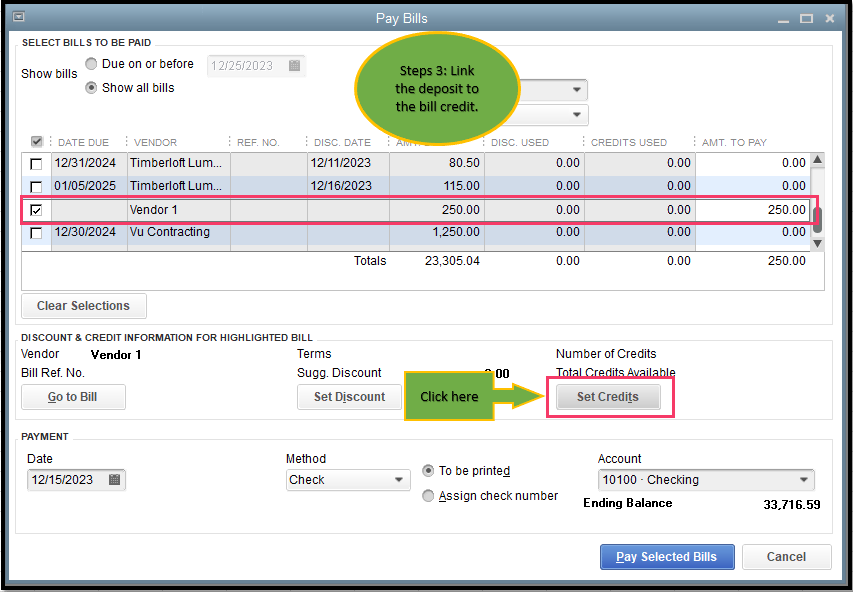
Task: Click the 12/16/2023 discount date cell
Action: pyautogui.click(x=348, y=186)
